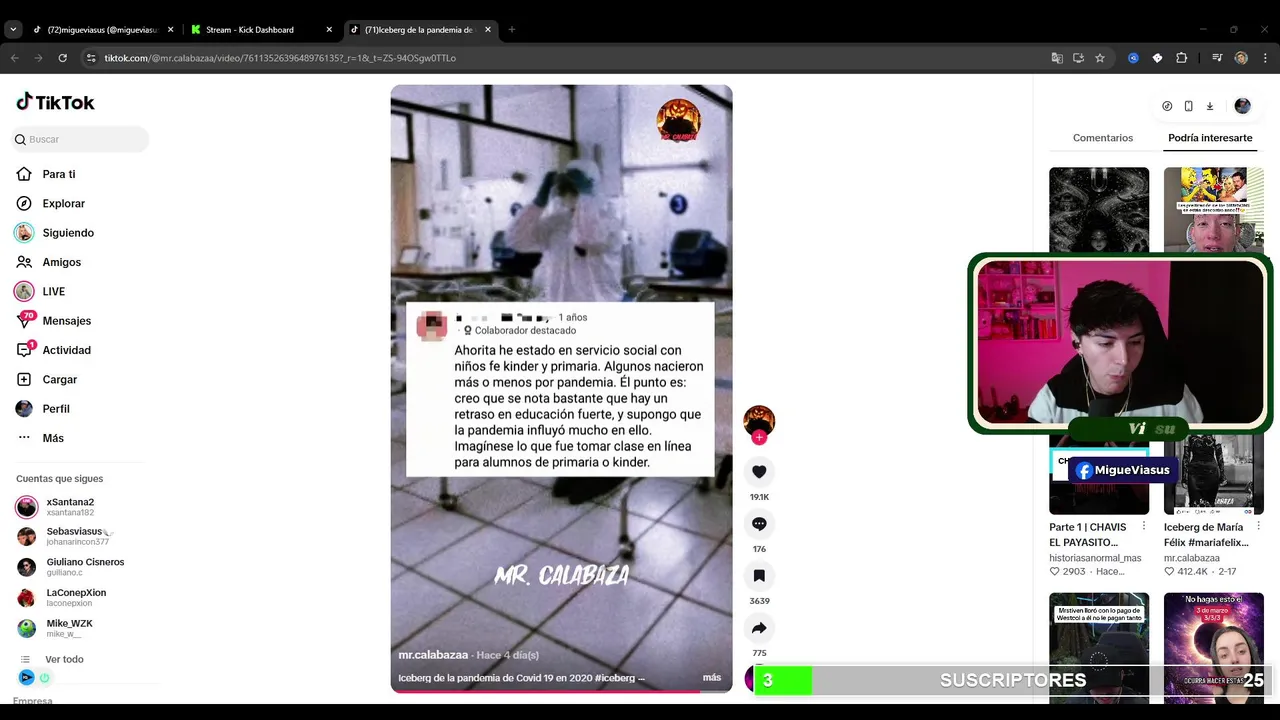
Task: Click install app icon in address bar
Action: pyautogui.click(x=1078, y=58)
